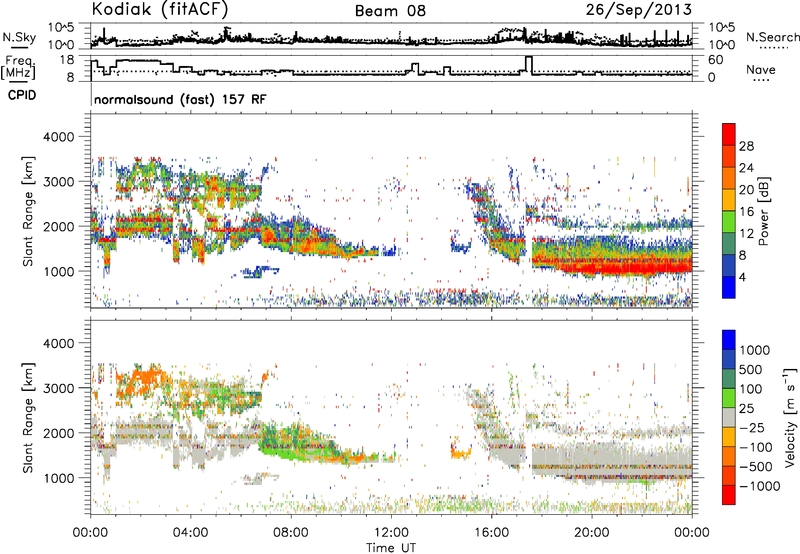The width and height of the screenshot is (800, 554).
Task: Click the 'N.Search' legend label
Action: pyautogui.click(x=773, y=37)
